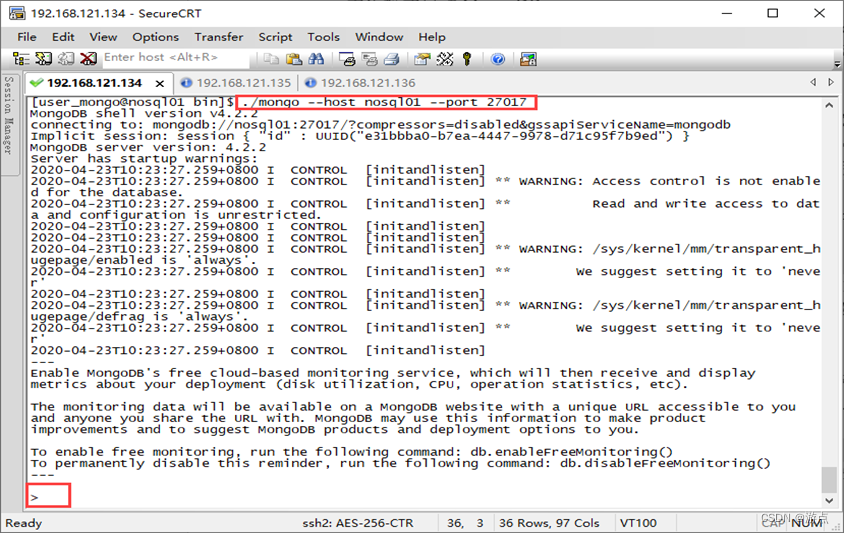Open the Transfer menu
The width and height of the screenshot is (844, 533).
[219, 37]
